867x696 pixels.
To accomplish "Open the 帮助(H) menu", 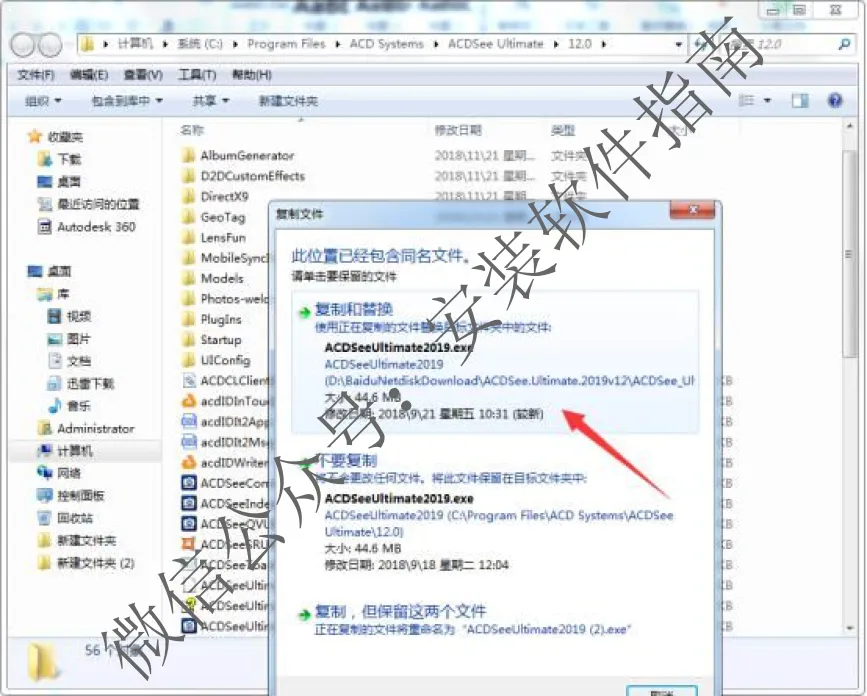I will click(x=252, y=75).
